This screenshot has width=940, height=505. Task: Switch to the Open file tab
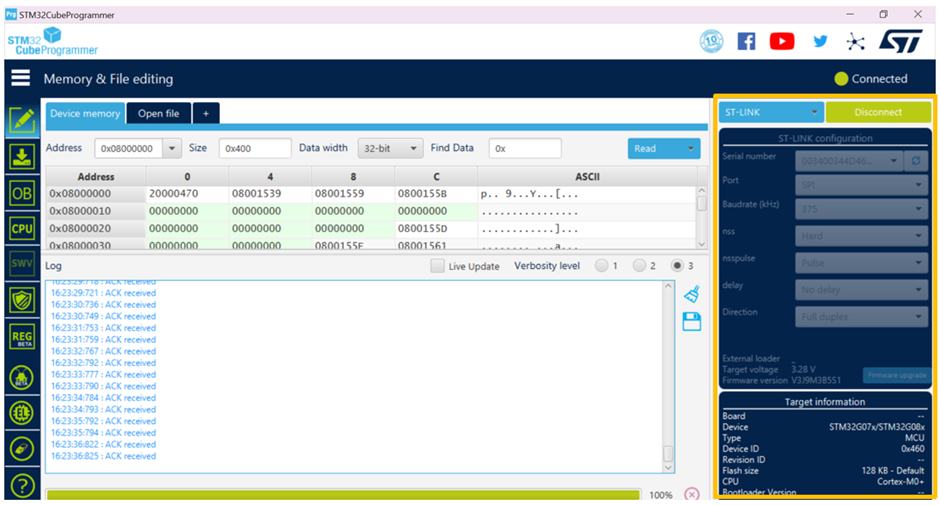tap(158, 113)
